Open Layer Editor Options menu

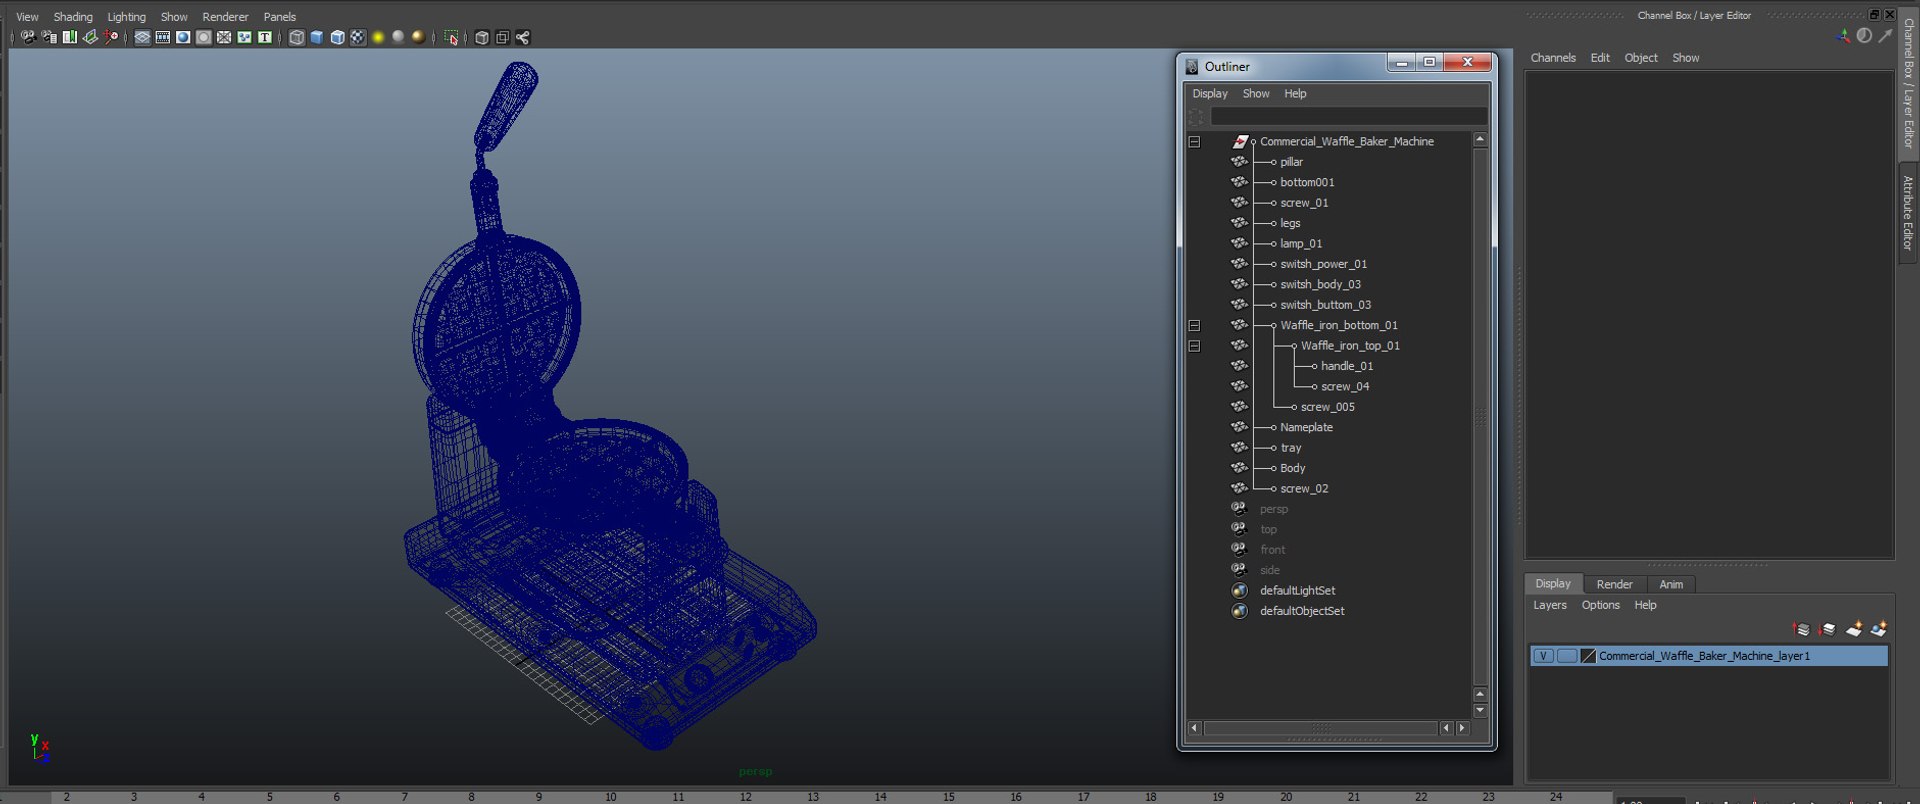point(1600,606)
